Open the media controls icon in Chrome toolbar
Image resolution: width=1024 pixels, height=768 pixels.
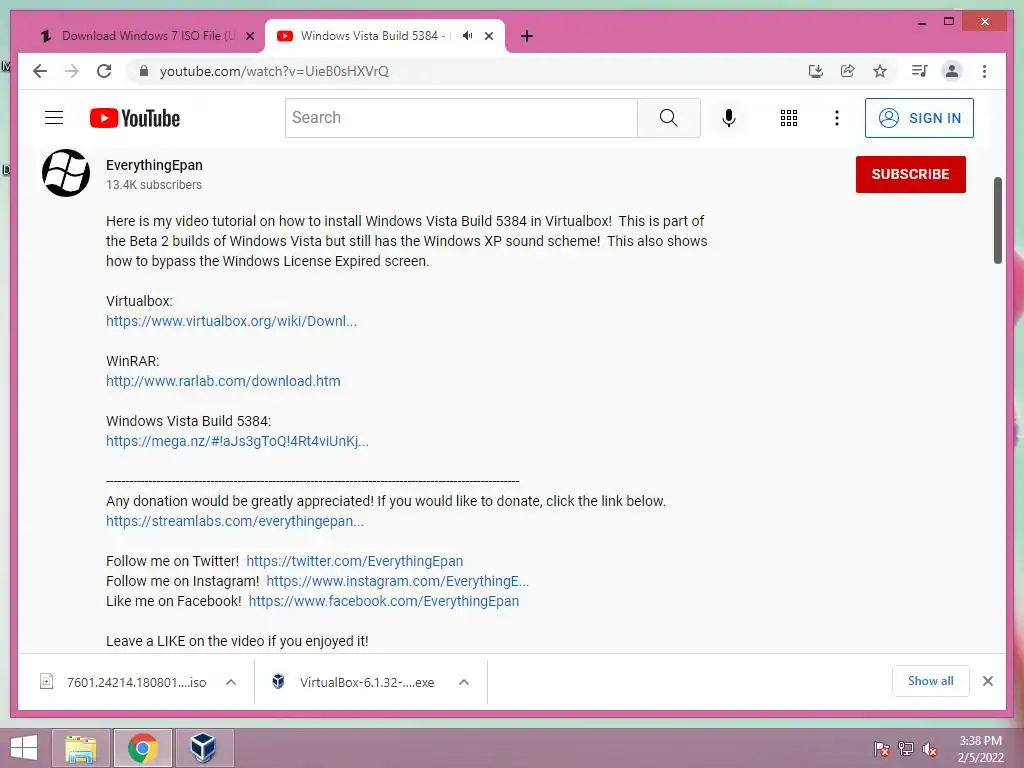[920, 71]
